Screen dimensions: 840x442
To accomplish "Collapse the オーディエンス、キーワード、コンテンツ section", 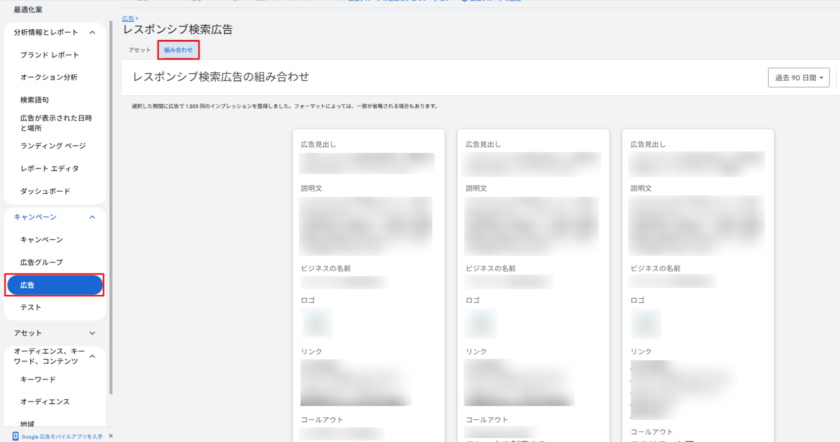I will point(92,355).
